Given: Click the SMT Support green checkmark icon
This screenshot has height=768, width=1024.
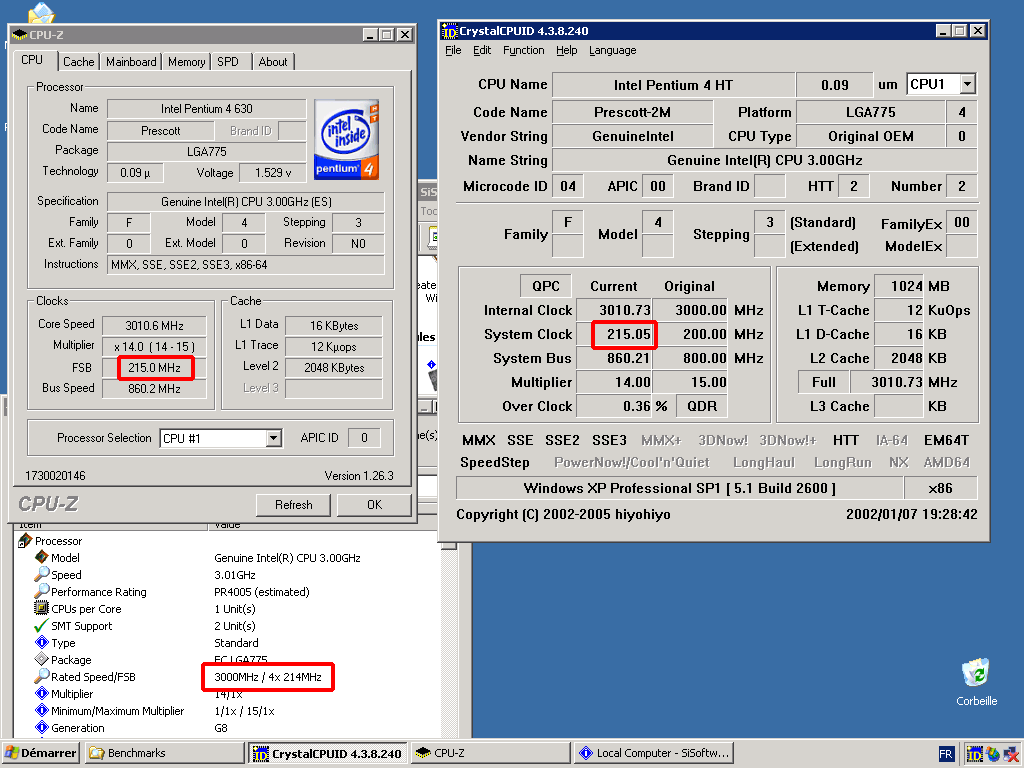Looking at the screenshot, I should pyautogui.click(x=42, y=626).
